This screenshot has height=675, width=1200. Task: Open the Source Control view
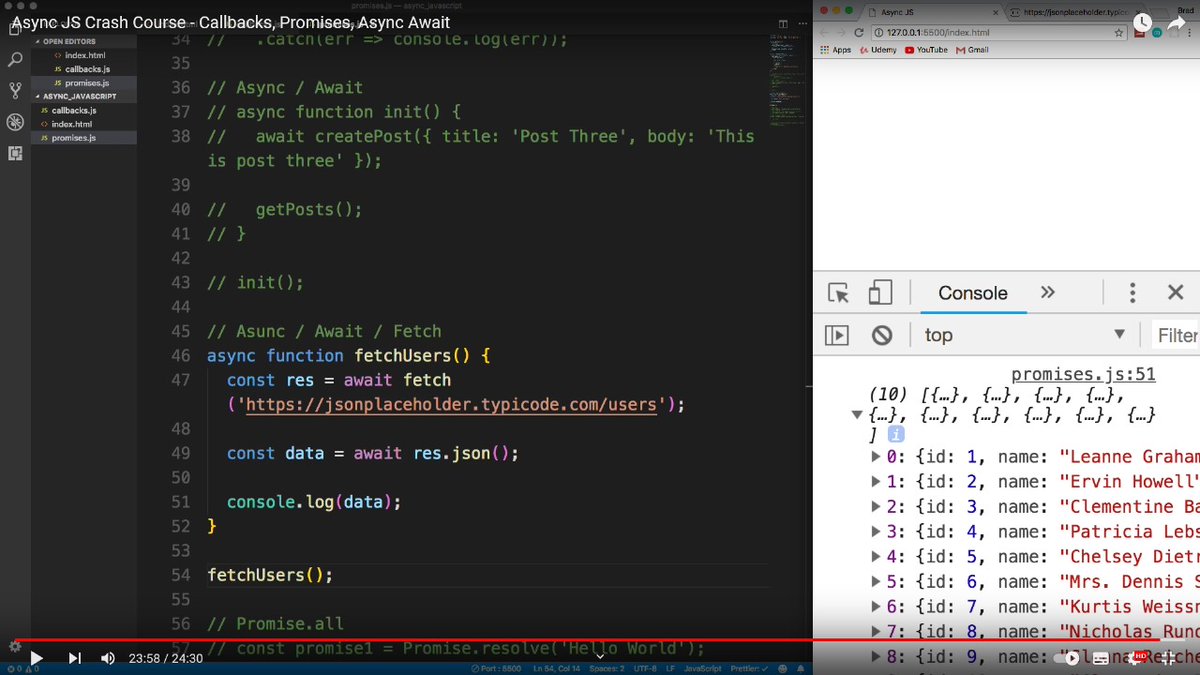(x=15, y=91)
